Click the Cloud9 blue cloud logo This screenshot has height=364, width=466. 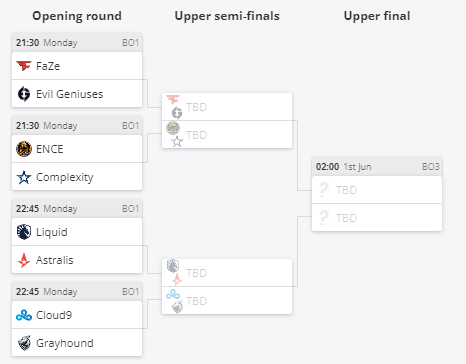tap(24, 315)
